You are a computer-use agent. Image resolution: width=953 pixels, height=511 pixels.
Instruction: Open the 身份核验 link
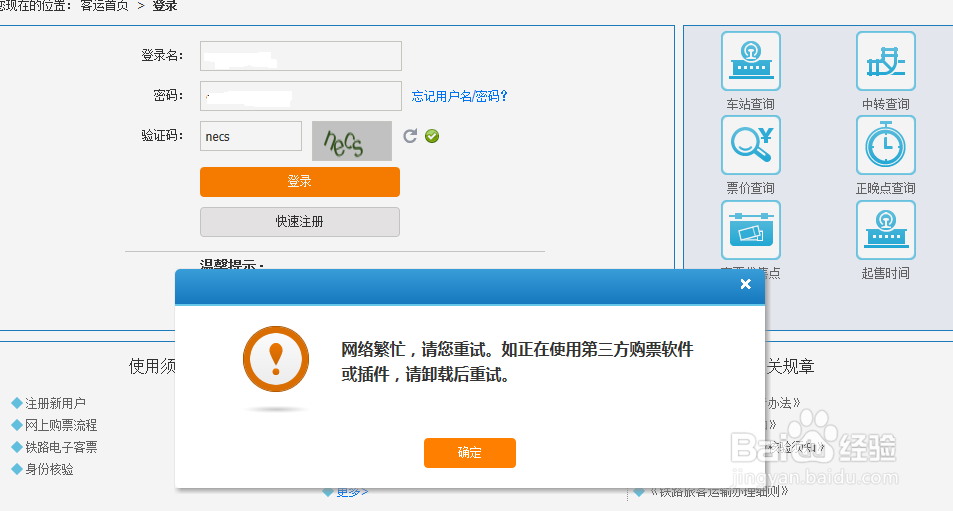(x=49, y=469)
